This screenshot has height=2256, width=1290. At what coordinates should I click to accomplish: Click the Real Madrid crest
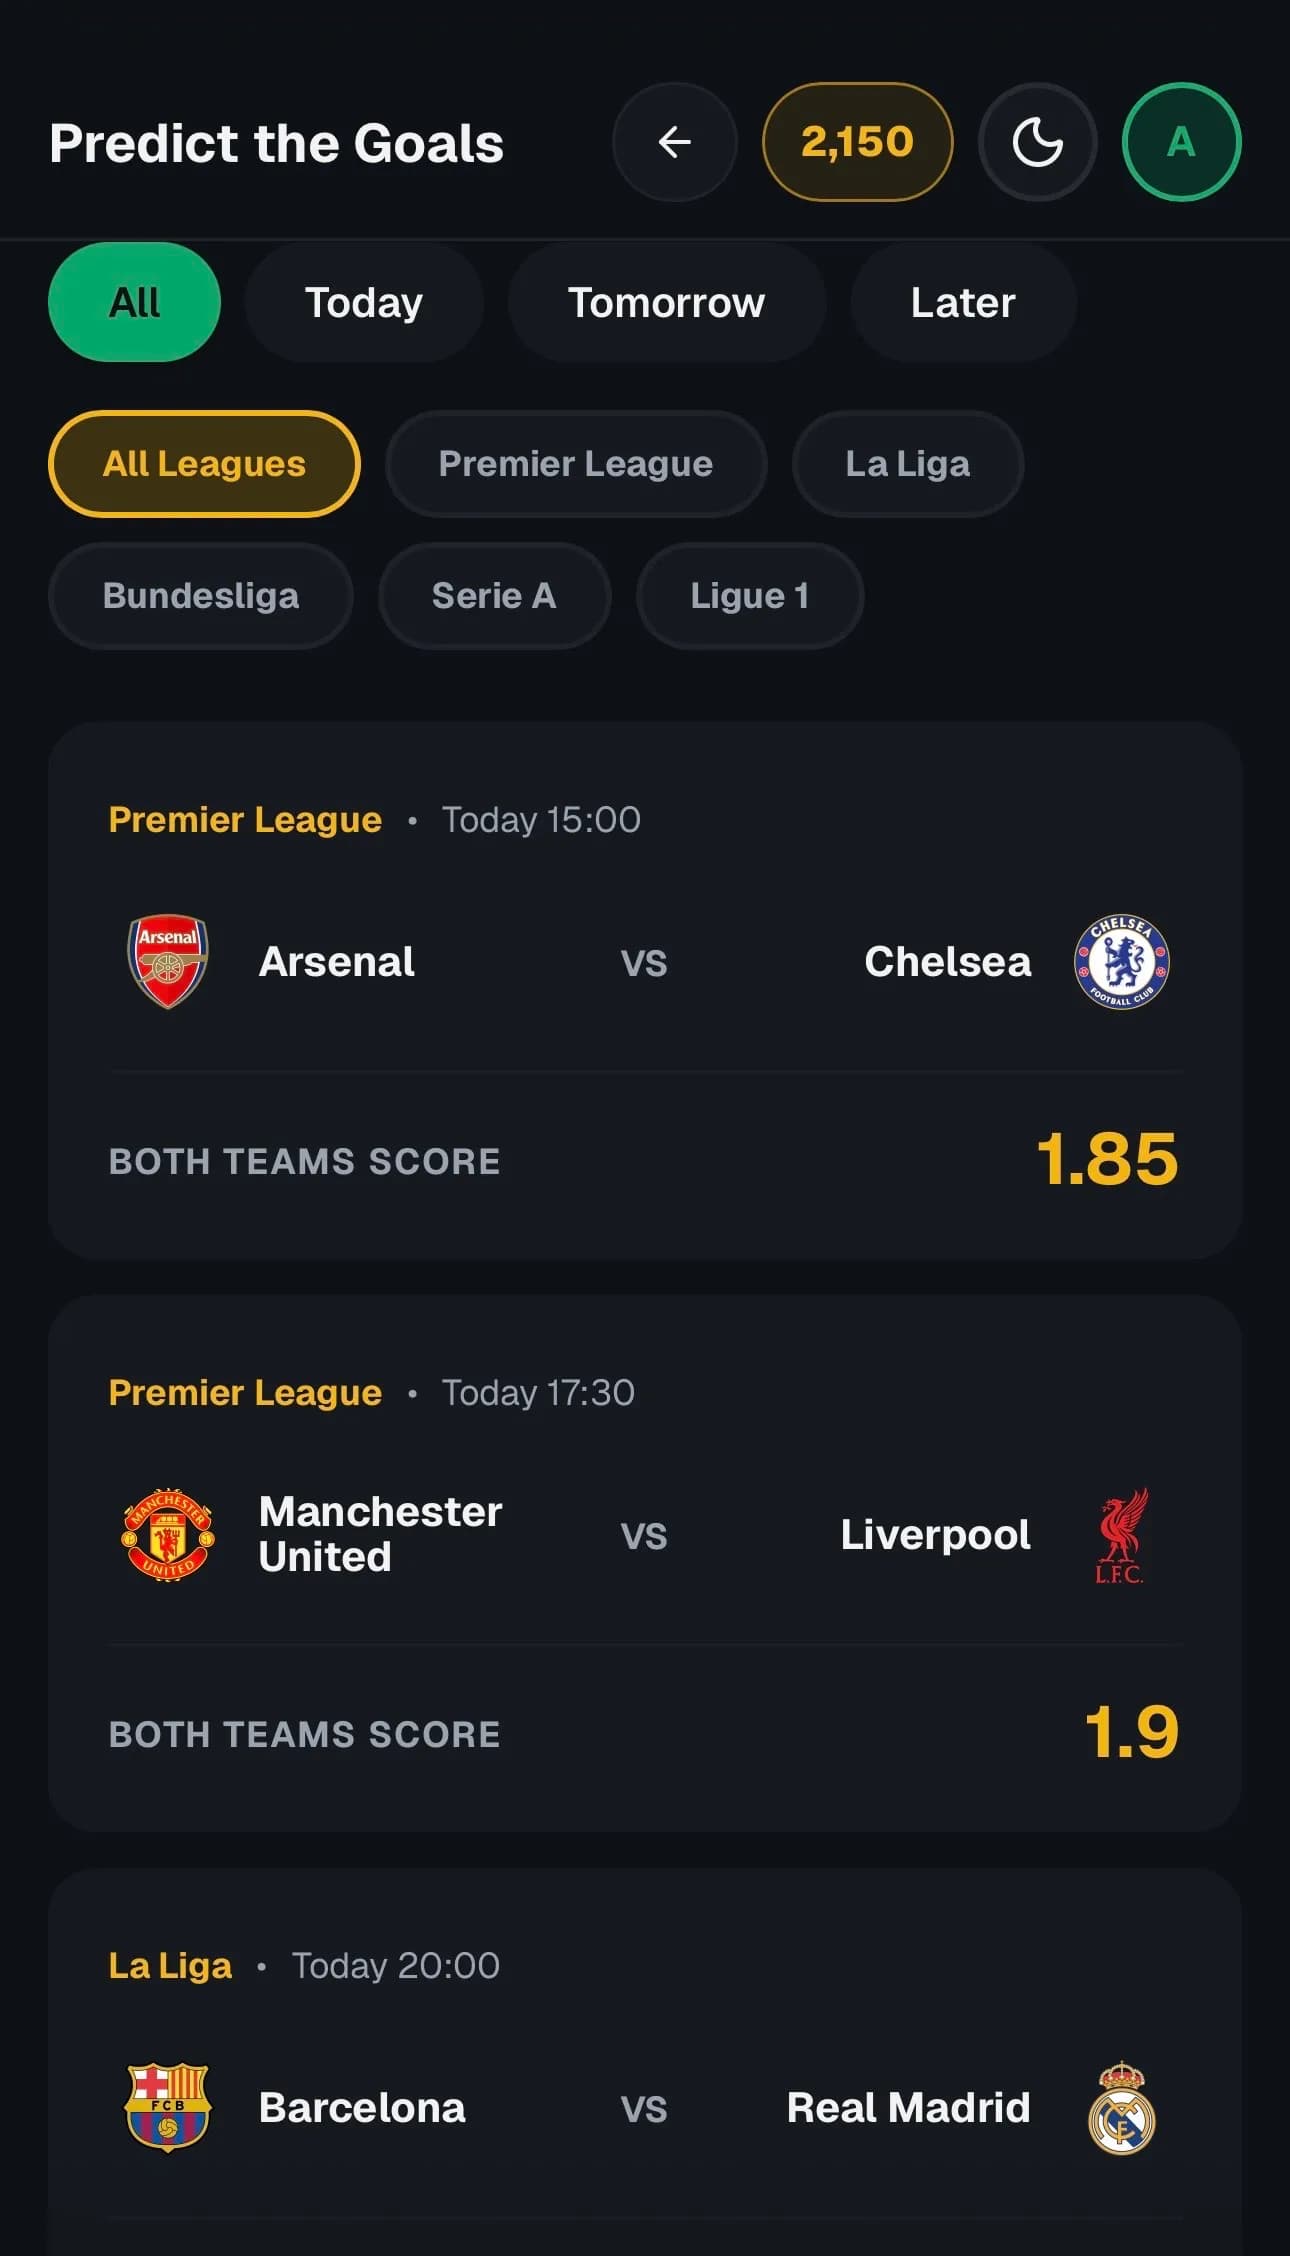click(1121, 2108)
